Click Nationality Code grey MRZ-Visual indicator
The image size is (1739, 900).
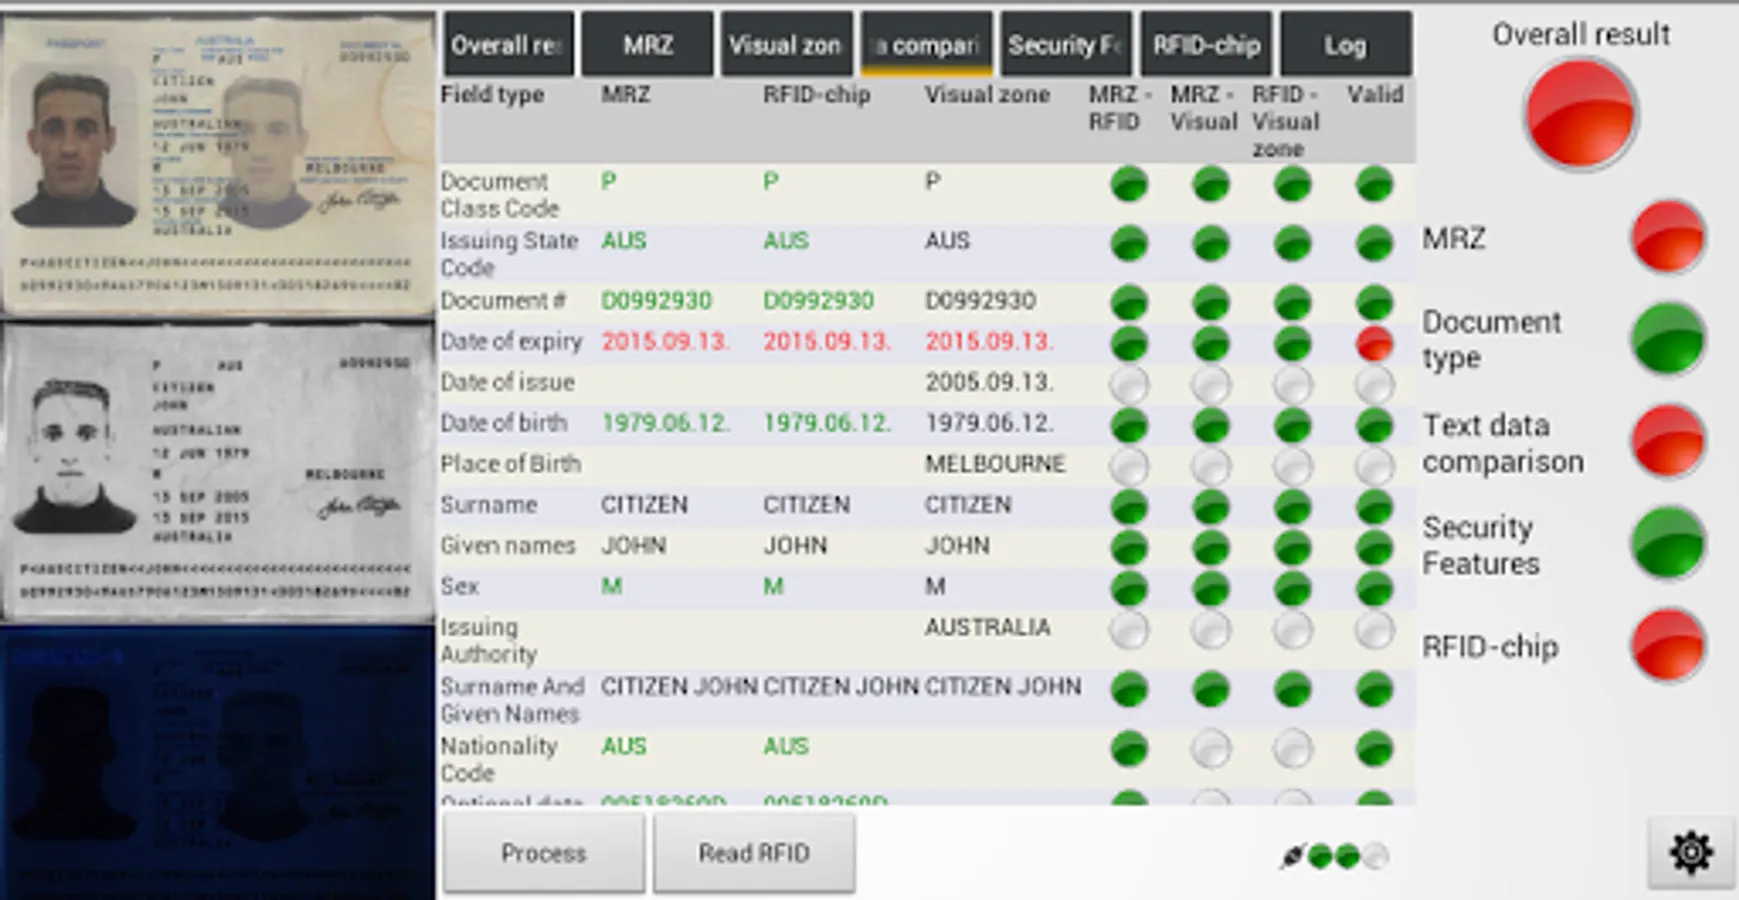pyautogui.click(x=1211, y=749)
